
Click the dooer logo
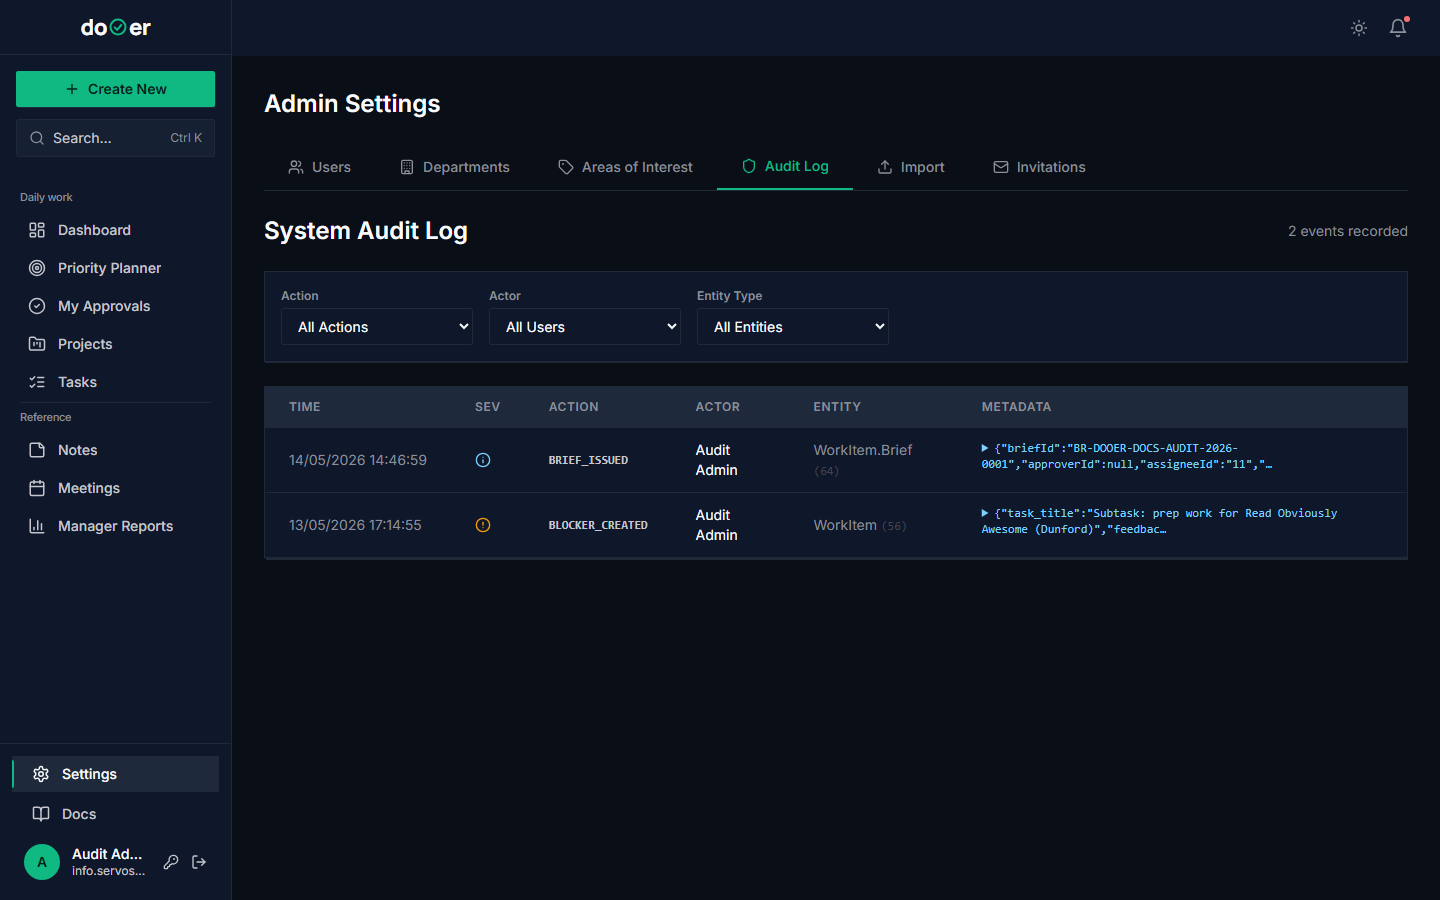point(116,28)
